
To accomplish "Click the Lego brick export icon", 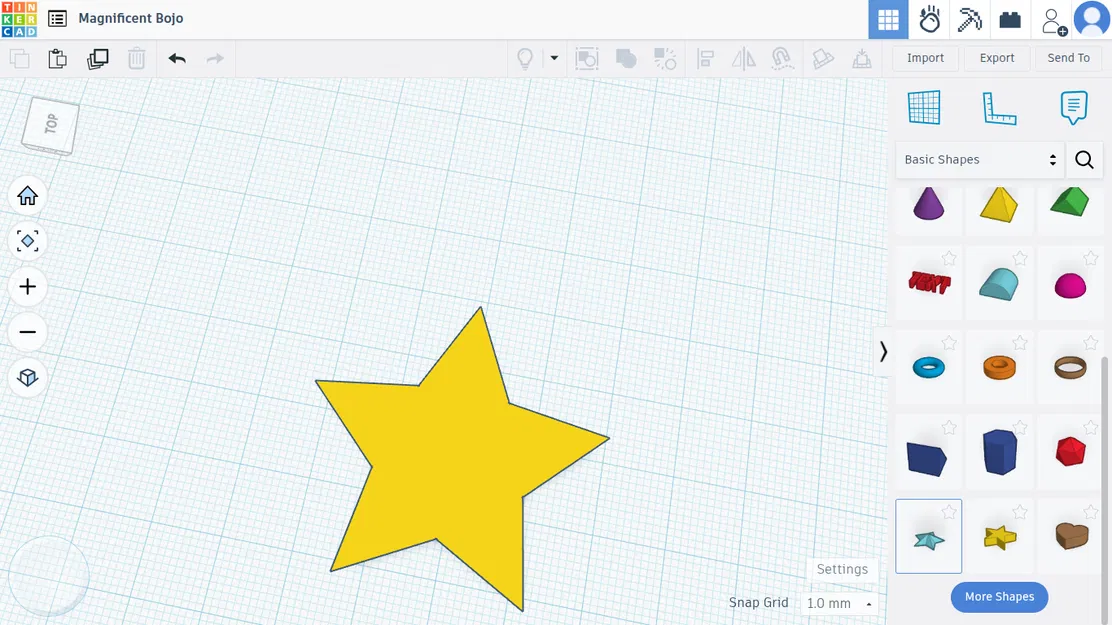I will coord(1010,19).
